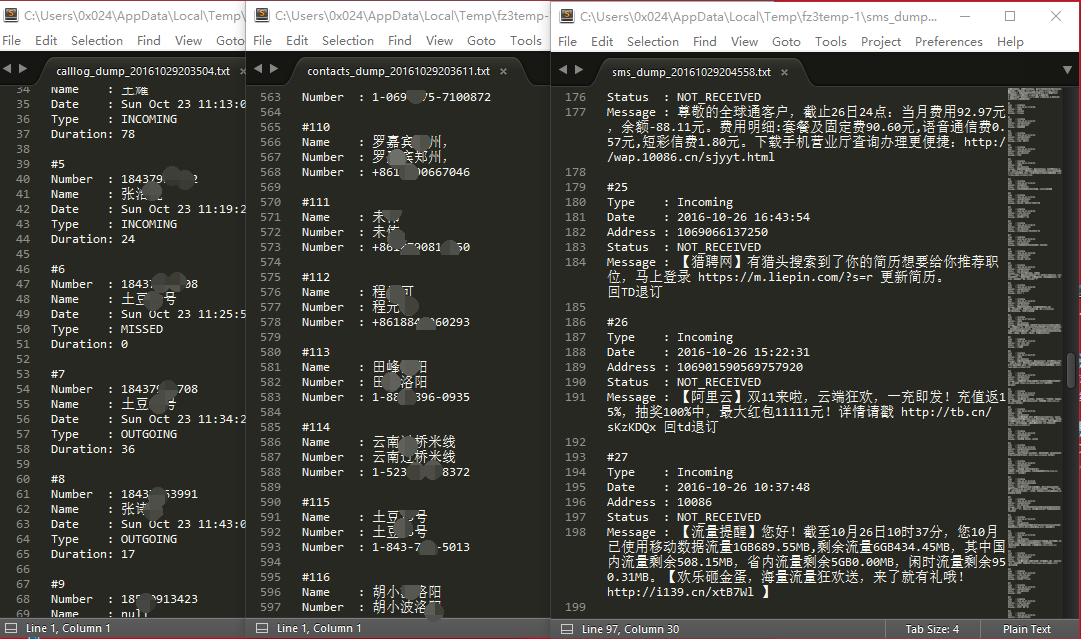1081x639 pixels.
Task: Select the contacts_dump_20161029203611.txt tab
Action: pos(398,71)
